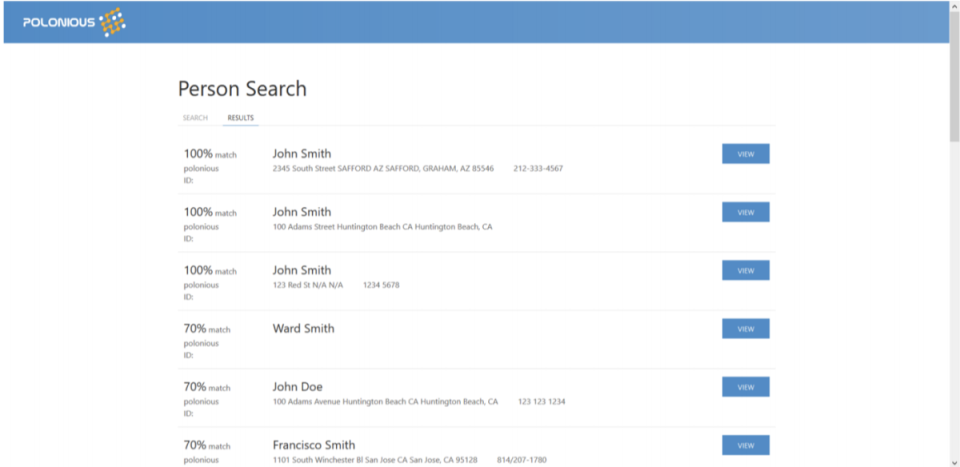View John Smith at 2345 South Street

(745, 154)
